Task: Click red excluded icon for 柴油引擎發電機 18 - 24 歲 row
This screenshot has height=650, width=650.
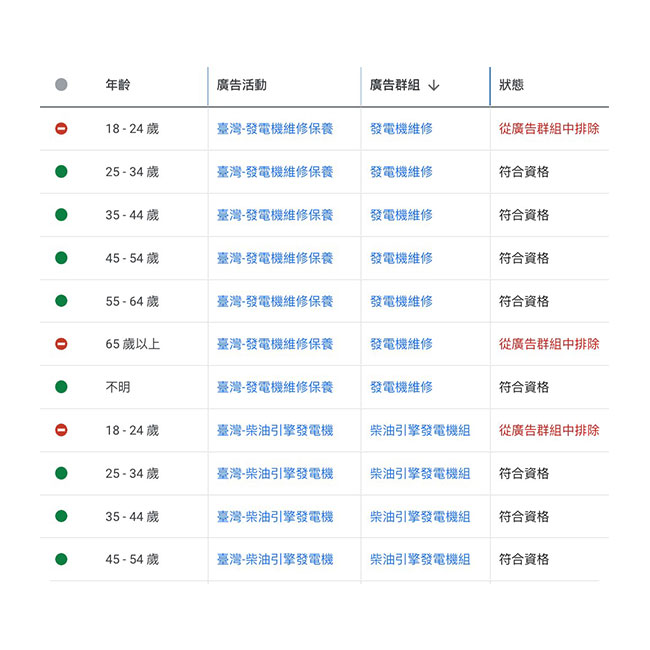Action: (61, 430)
